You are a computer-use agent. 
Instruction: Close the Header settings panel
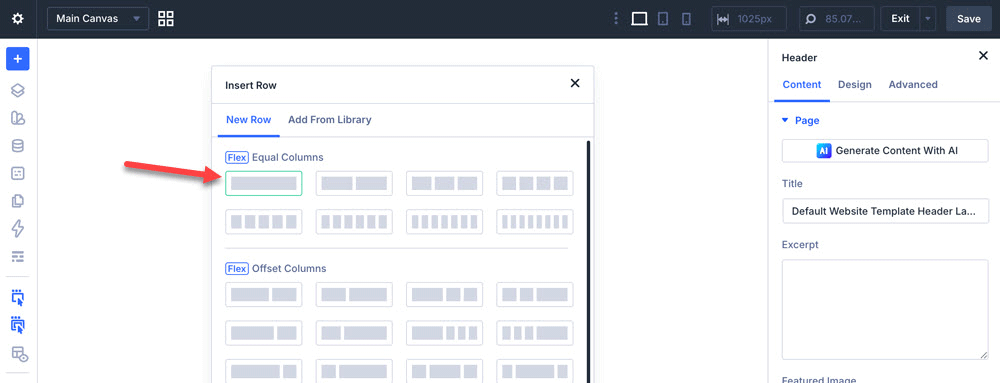coord(983,56)
